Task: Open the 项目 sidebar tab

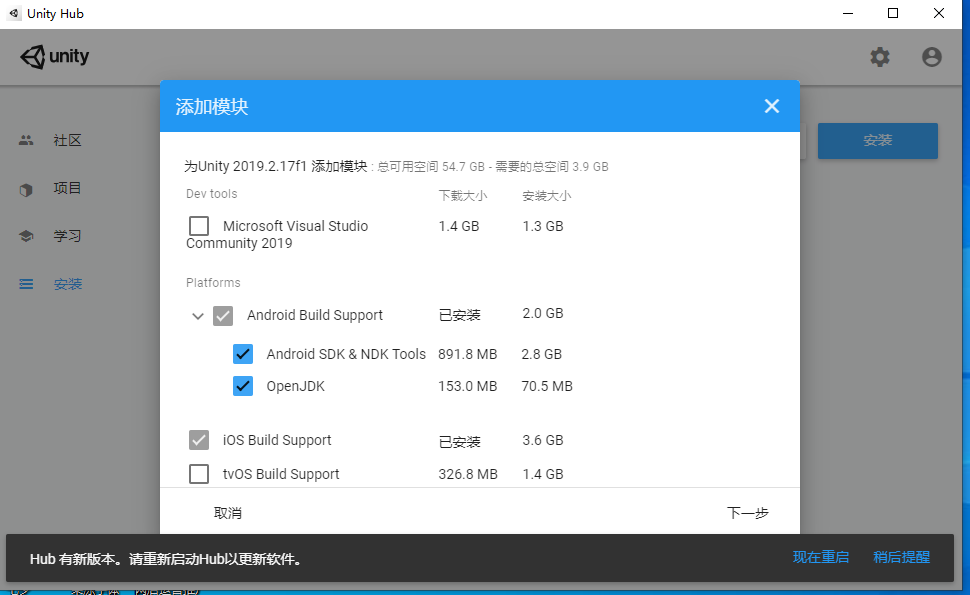Action: (x=67, y=188)
